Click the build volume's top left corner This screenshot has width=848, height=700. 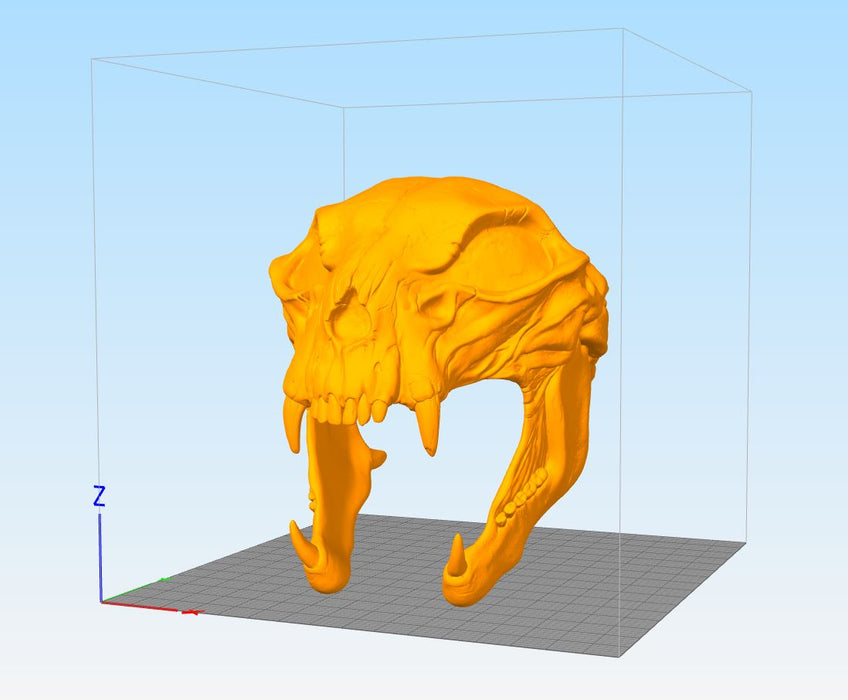pyautogui.click(x=93, y=59)
